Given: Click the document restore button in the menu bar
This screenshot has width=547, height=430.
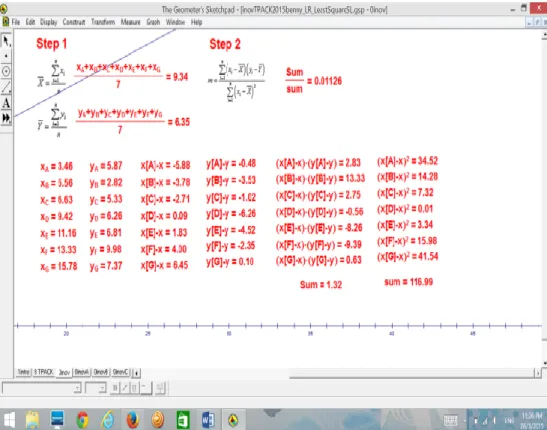Looking at the screenshot, I should (537, 22).
